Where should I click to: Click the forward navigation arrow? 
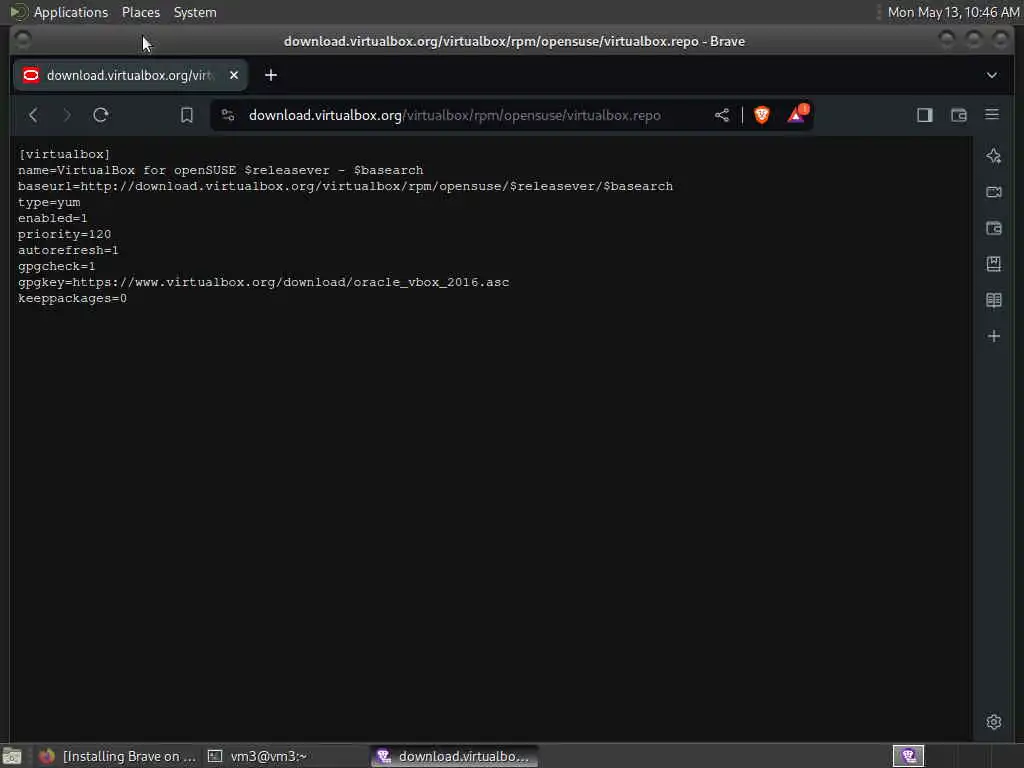67,116
